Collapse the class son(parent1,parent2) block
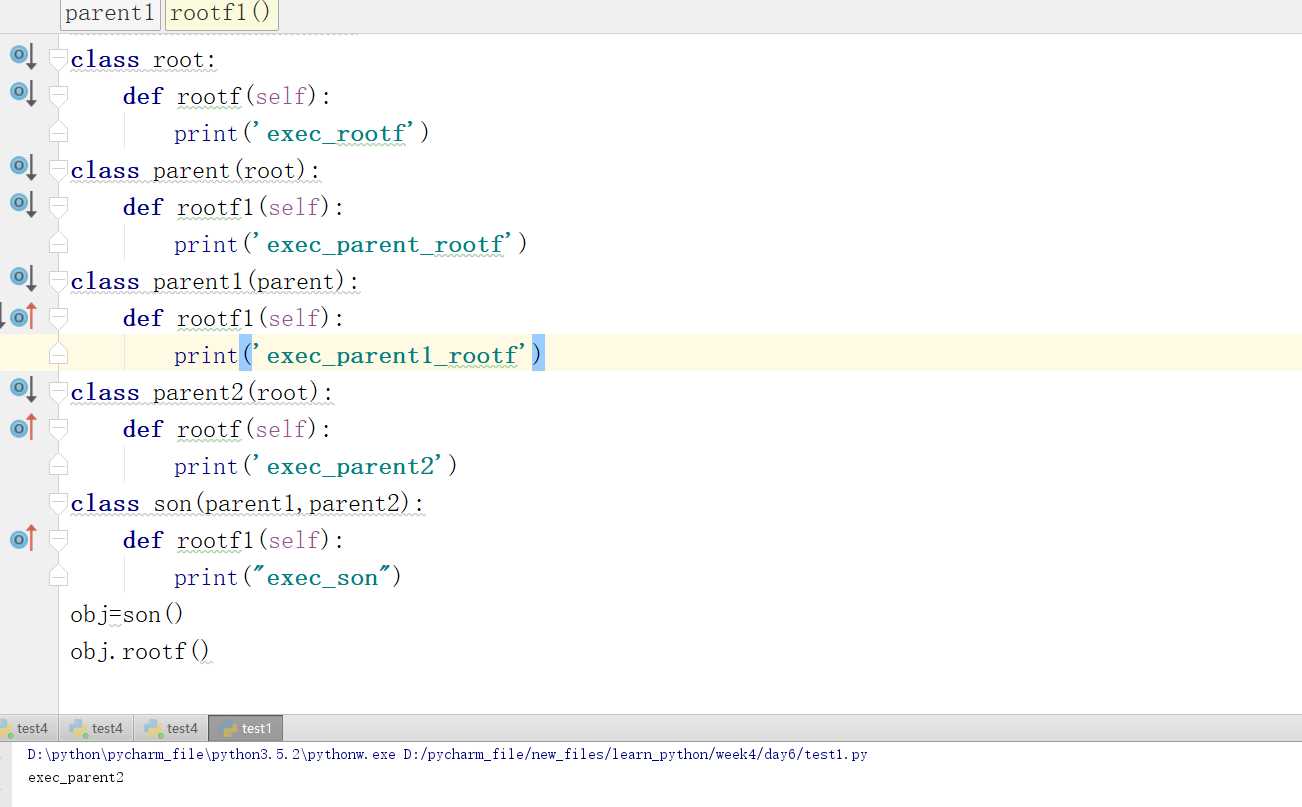 tap(58, 503)
